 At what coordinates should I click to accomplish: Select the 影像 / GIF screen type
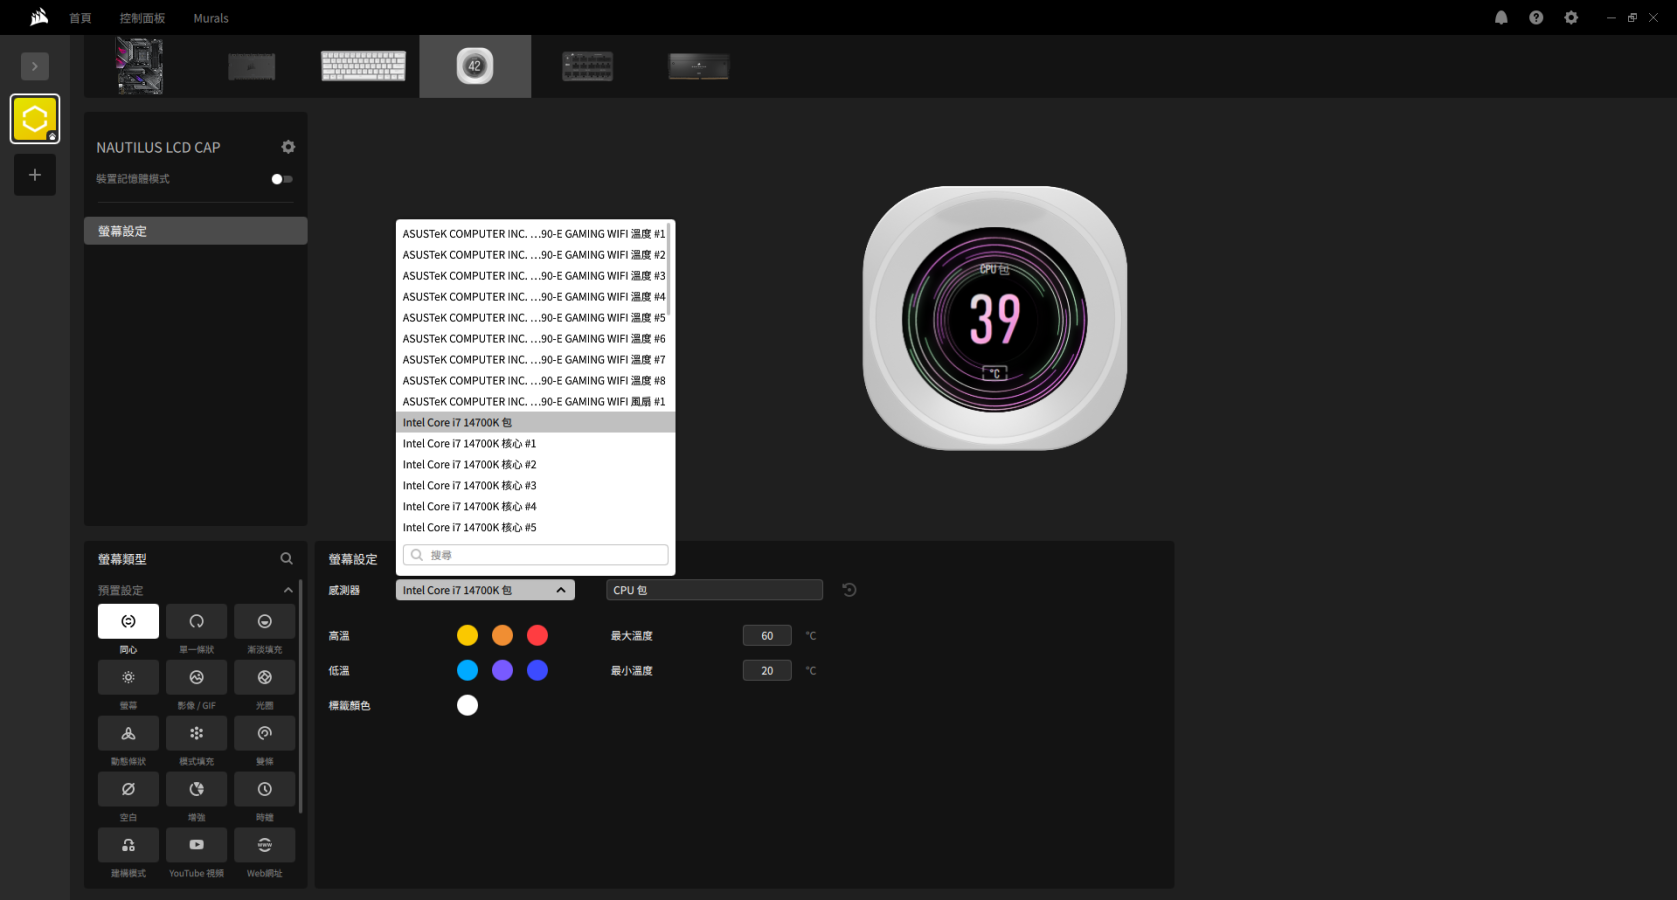(196, 677)
